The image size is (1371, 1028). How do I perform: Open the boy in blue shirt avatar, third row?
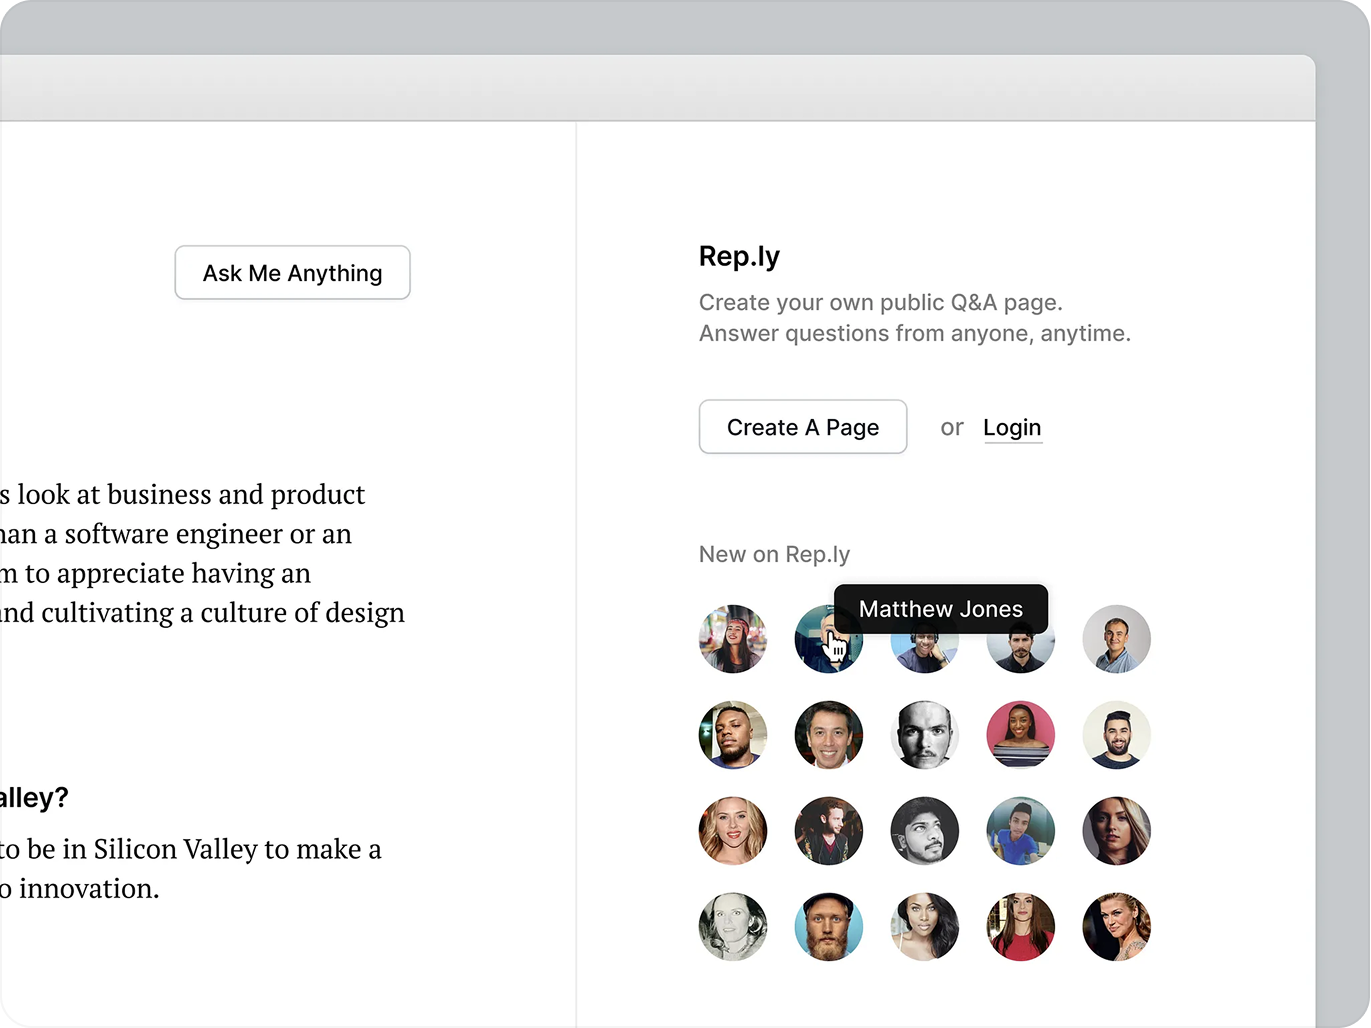pos(1021,831)
